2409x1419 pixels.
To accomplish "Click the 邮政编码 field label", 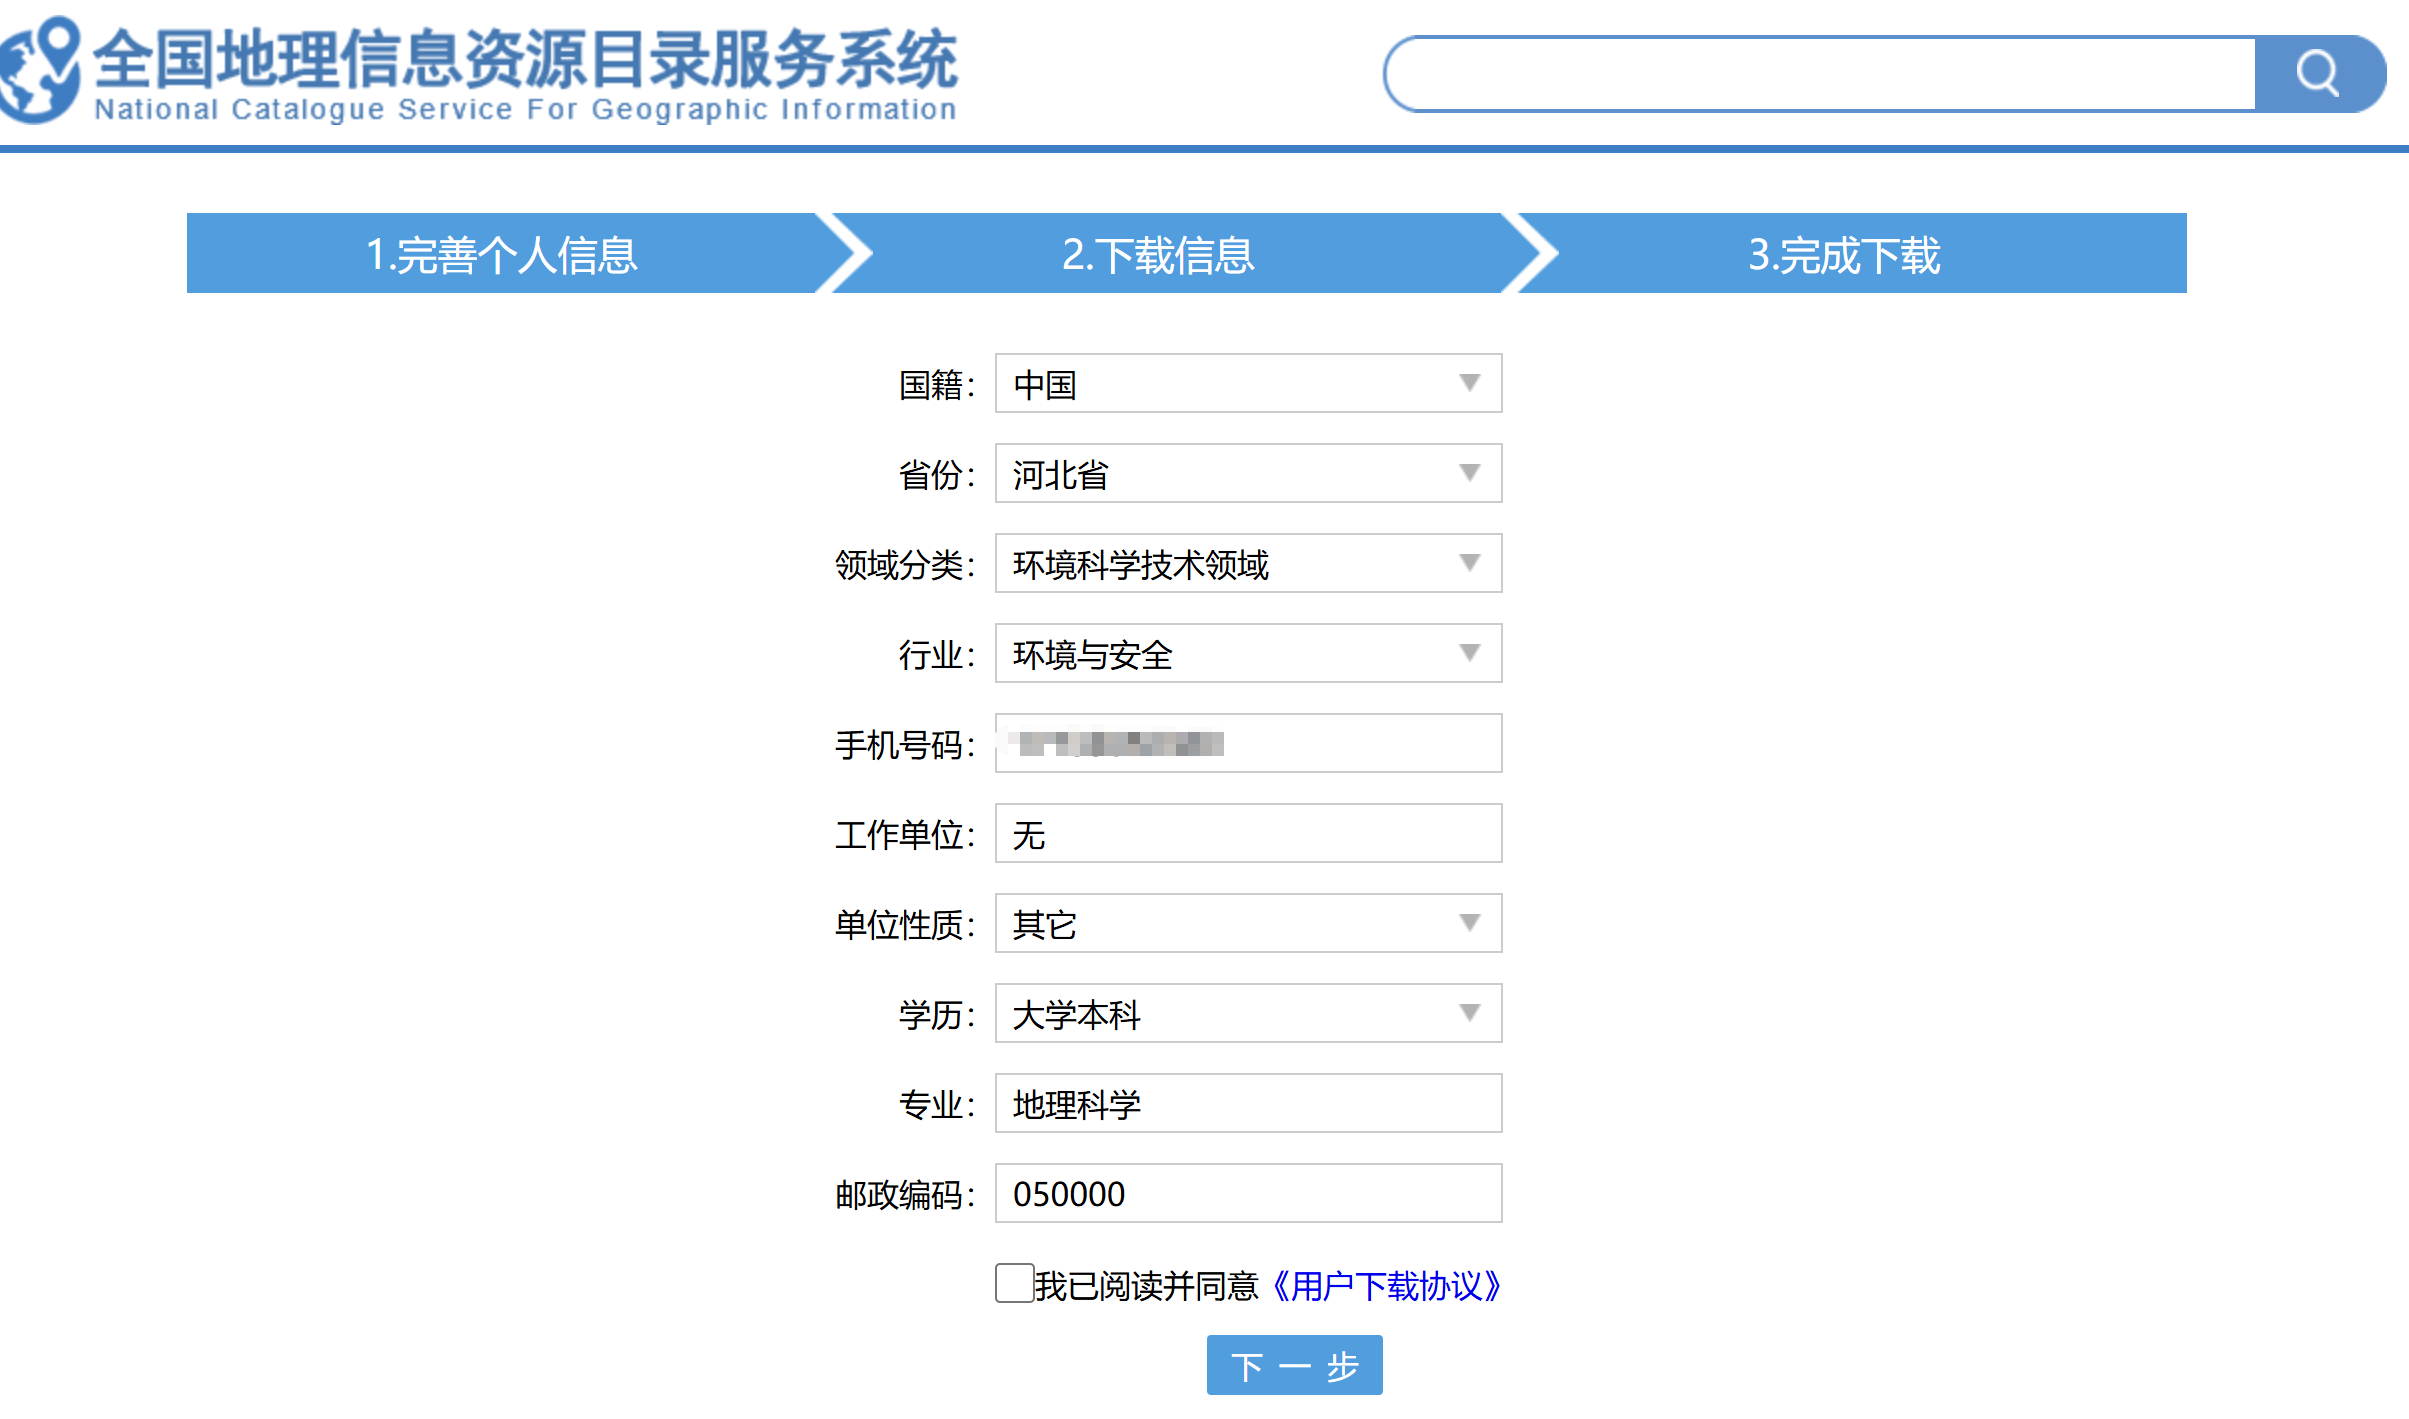I will pos(905,1195).
